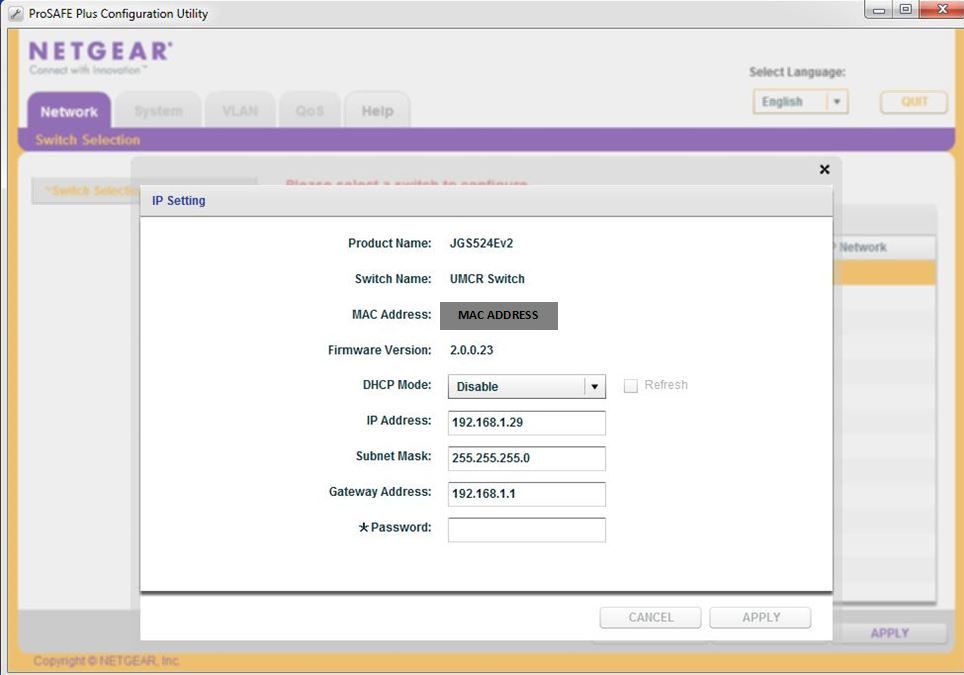Click the wrench icon in title bar
The width and height of the screenshot is (964, 675).
click(15, 14)
